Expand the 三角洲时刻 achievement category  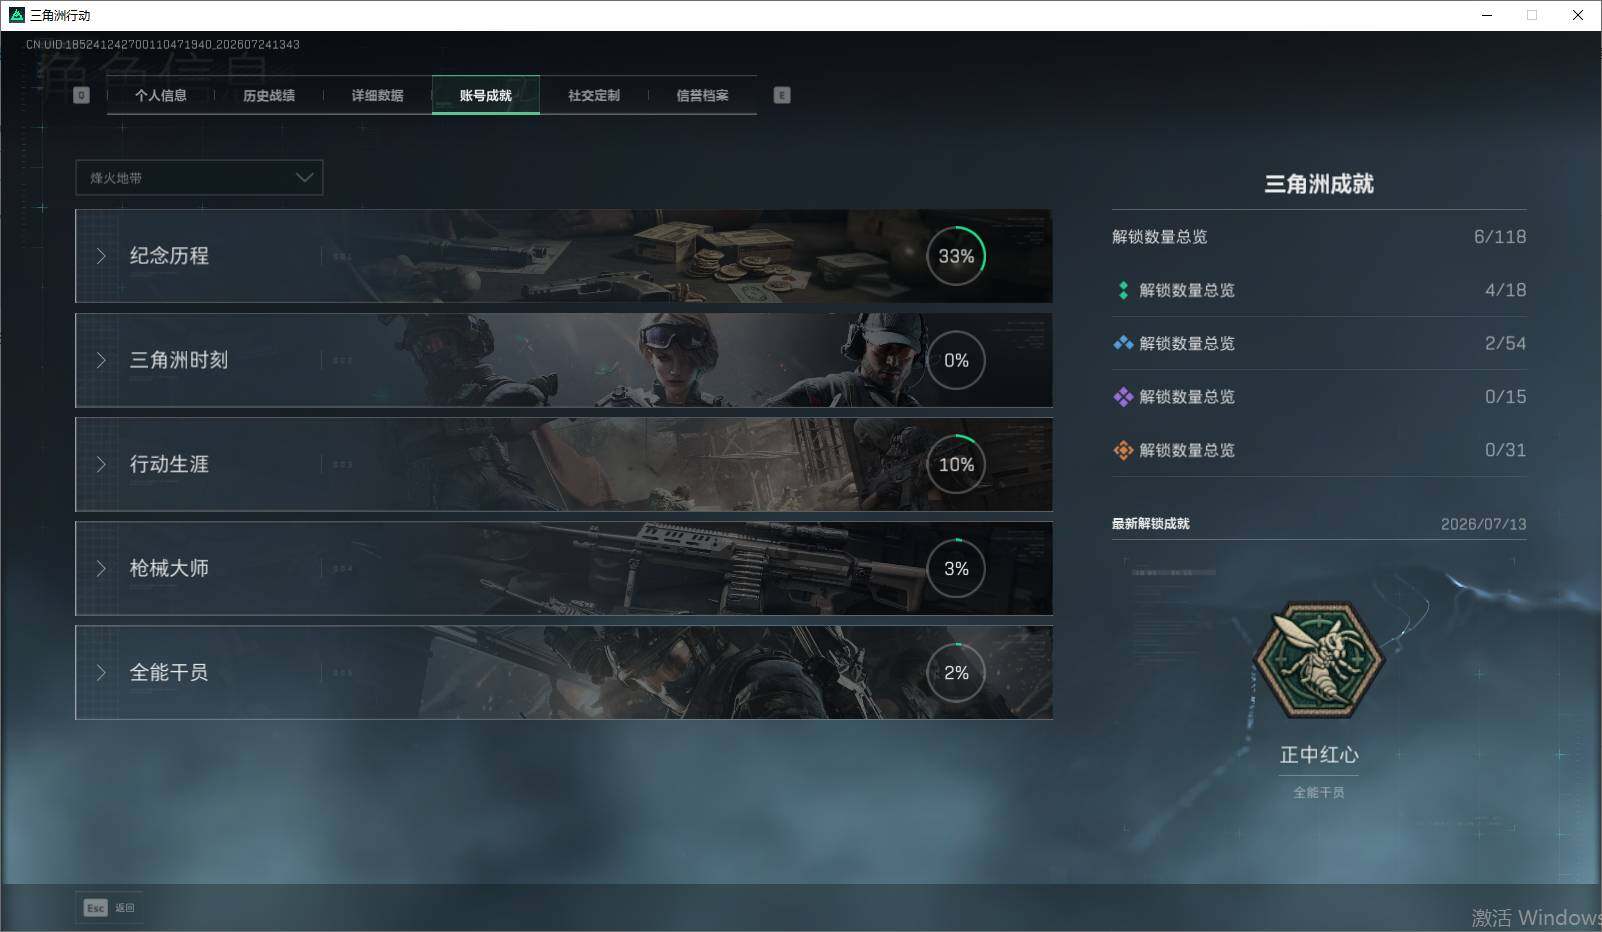click(564, 360)
